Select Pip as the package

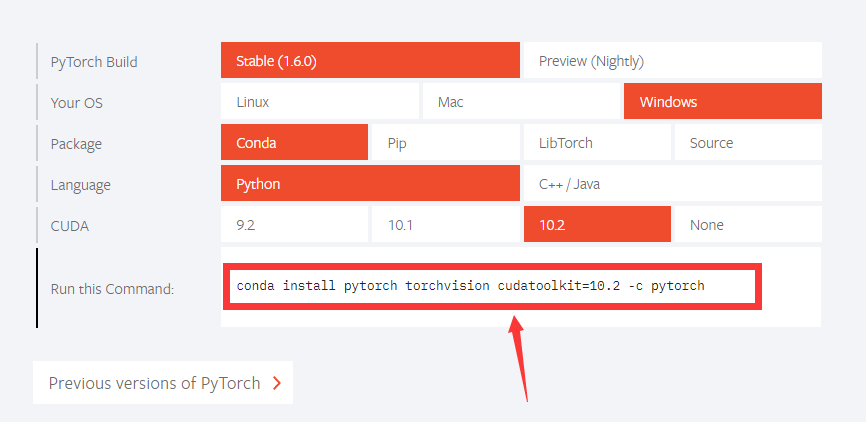point(445,143)
